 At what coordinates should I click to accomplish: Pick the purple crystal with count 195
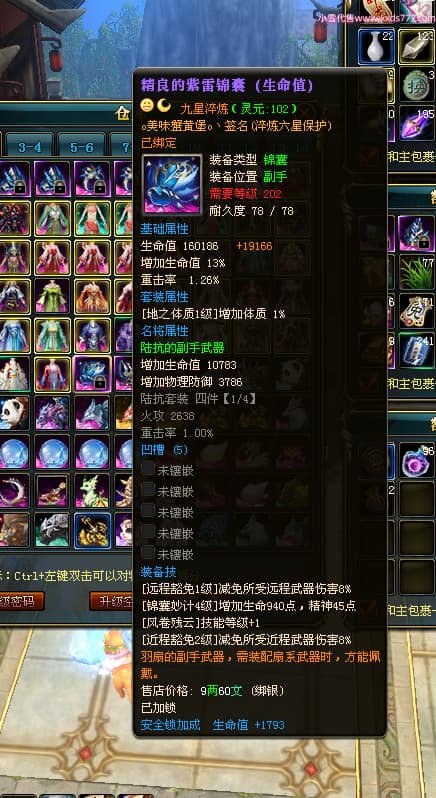[417, 123]
